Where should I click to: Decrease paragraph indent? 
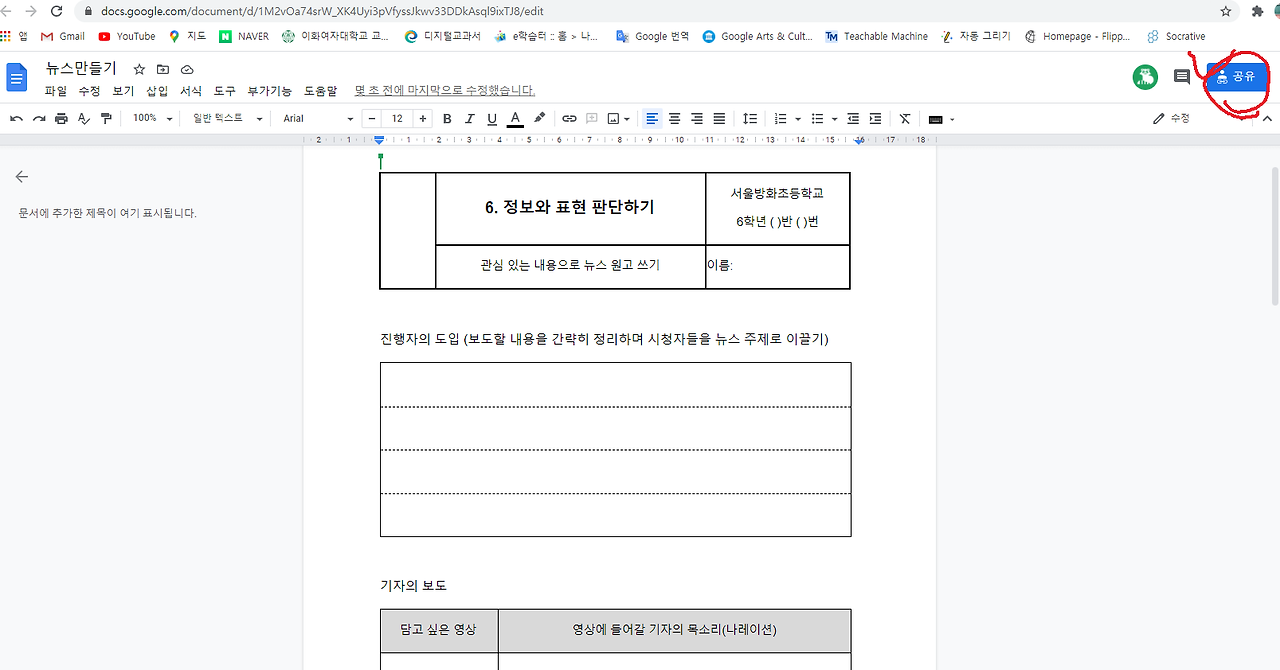point(853,118)
